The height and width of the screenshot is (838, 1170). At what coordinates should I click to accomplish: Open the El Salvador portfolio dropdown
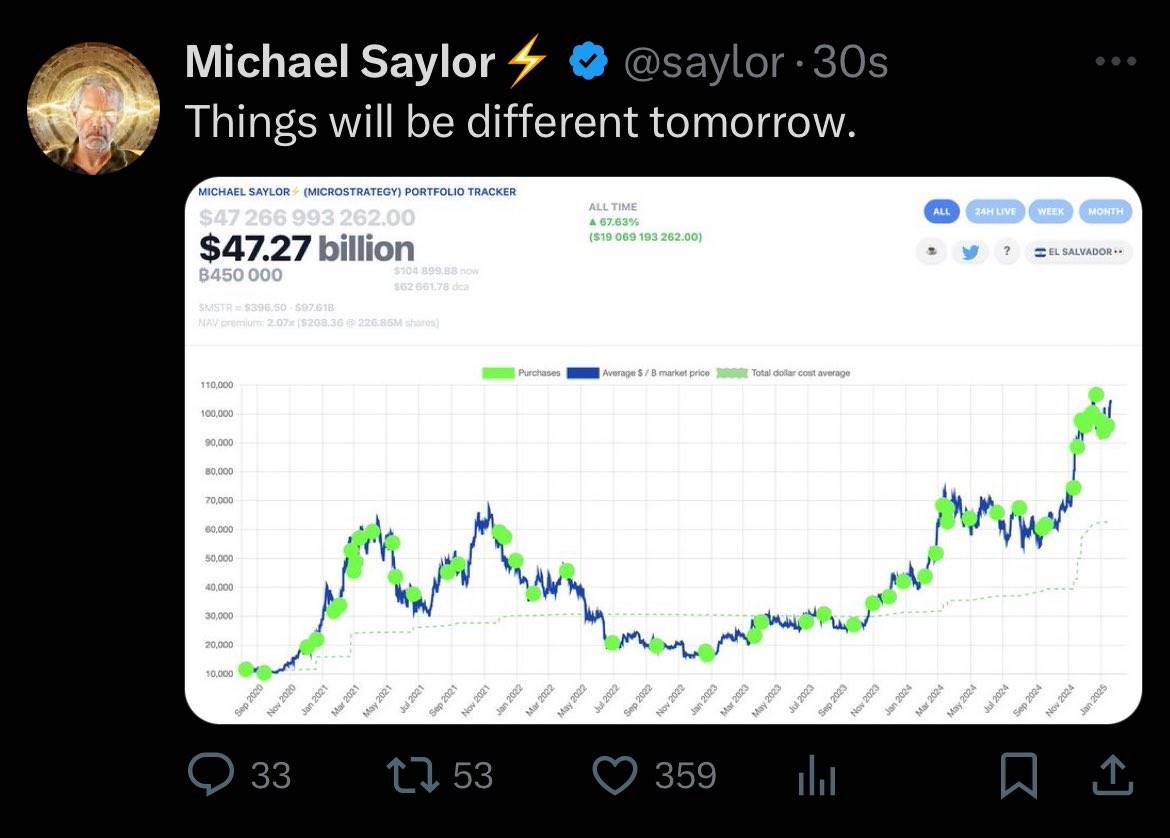pos(1079,252)
